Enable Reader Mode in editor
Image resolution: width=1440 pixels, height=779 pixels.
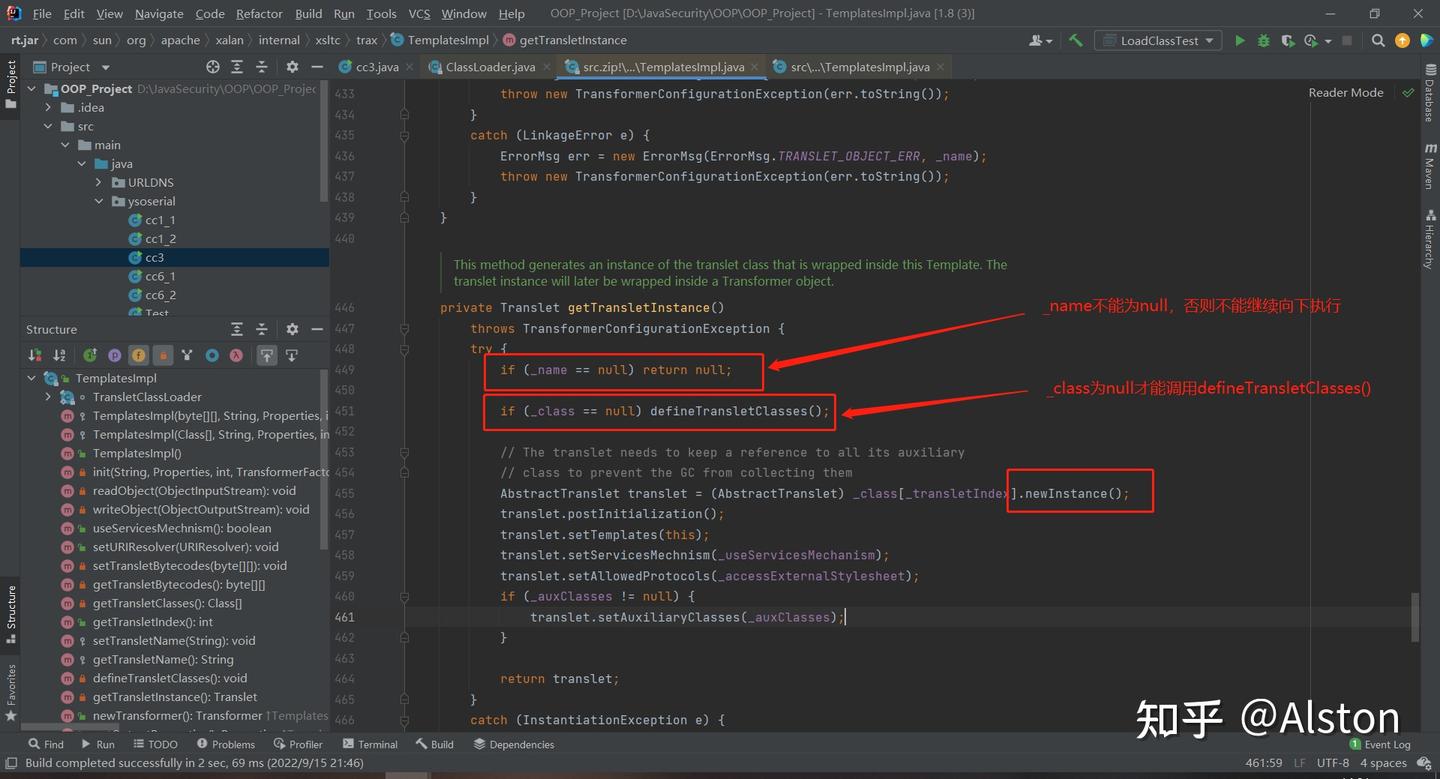pyautogui.click(x=1346, y=92)
